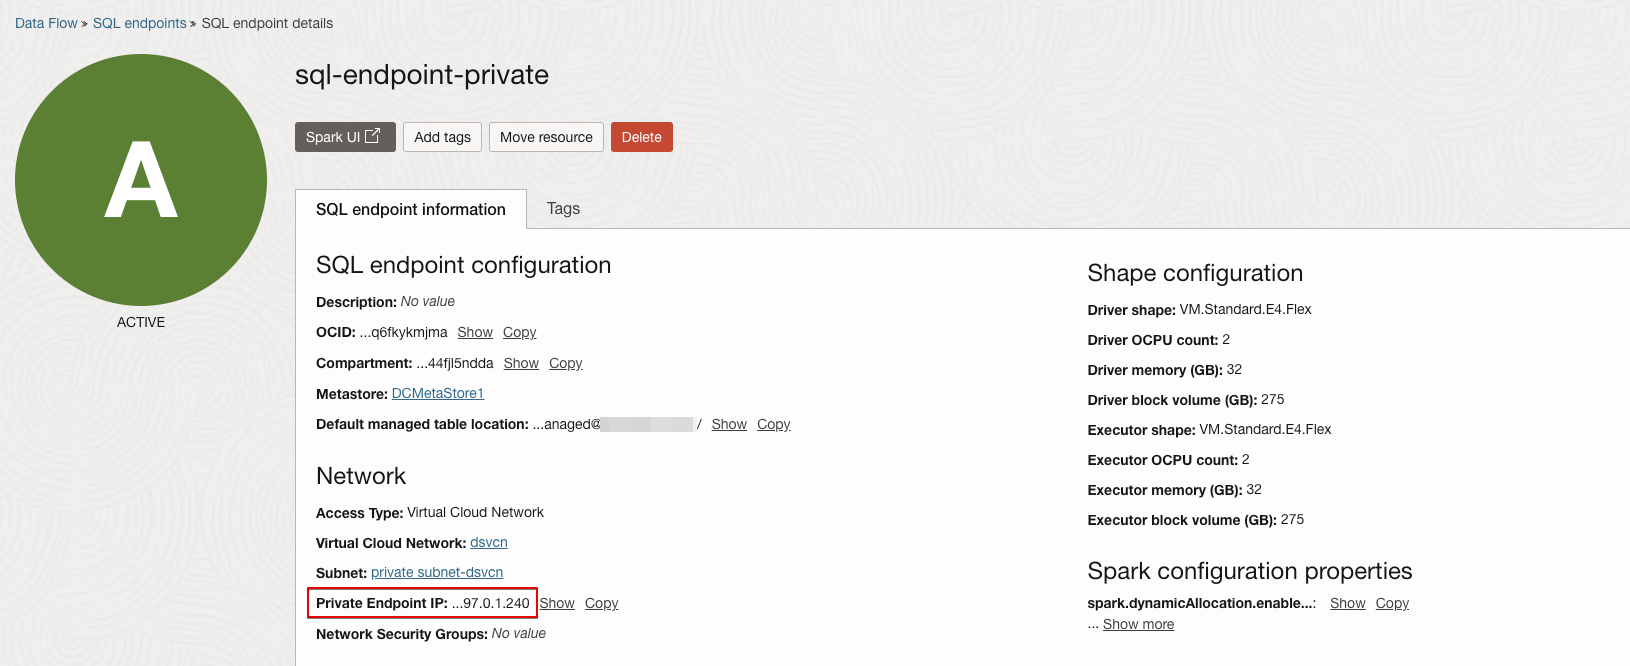The width and height of the screenshot is (1630, 666).
Task: Open the private subnet-dsvcn link
Action: pyautogui.click(x=436, y=572)
